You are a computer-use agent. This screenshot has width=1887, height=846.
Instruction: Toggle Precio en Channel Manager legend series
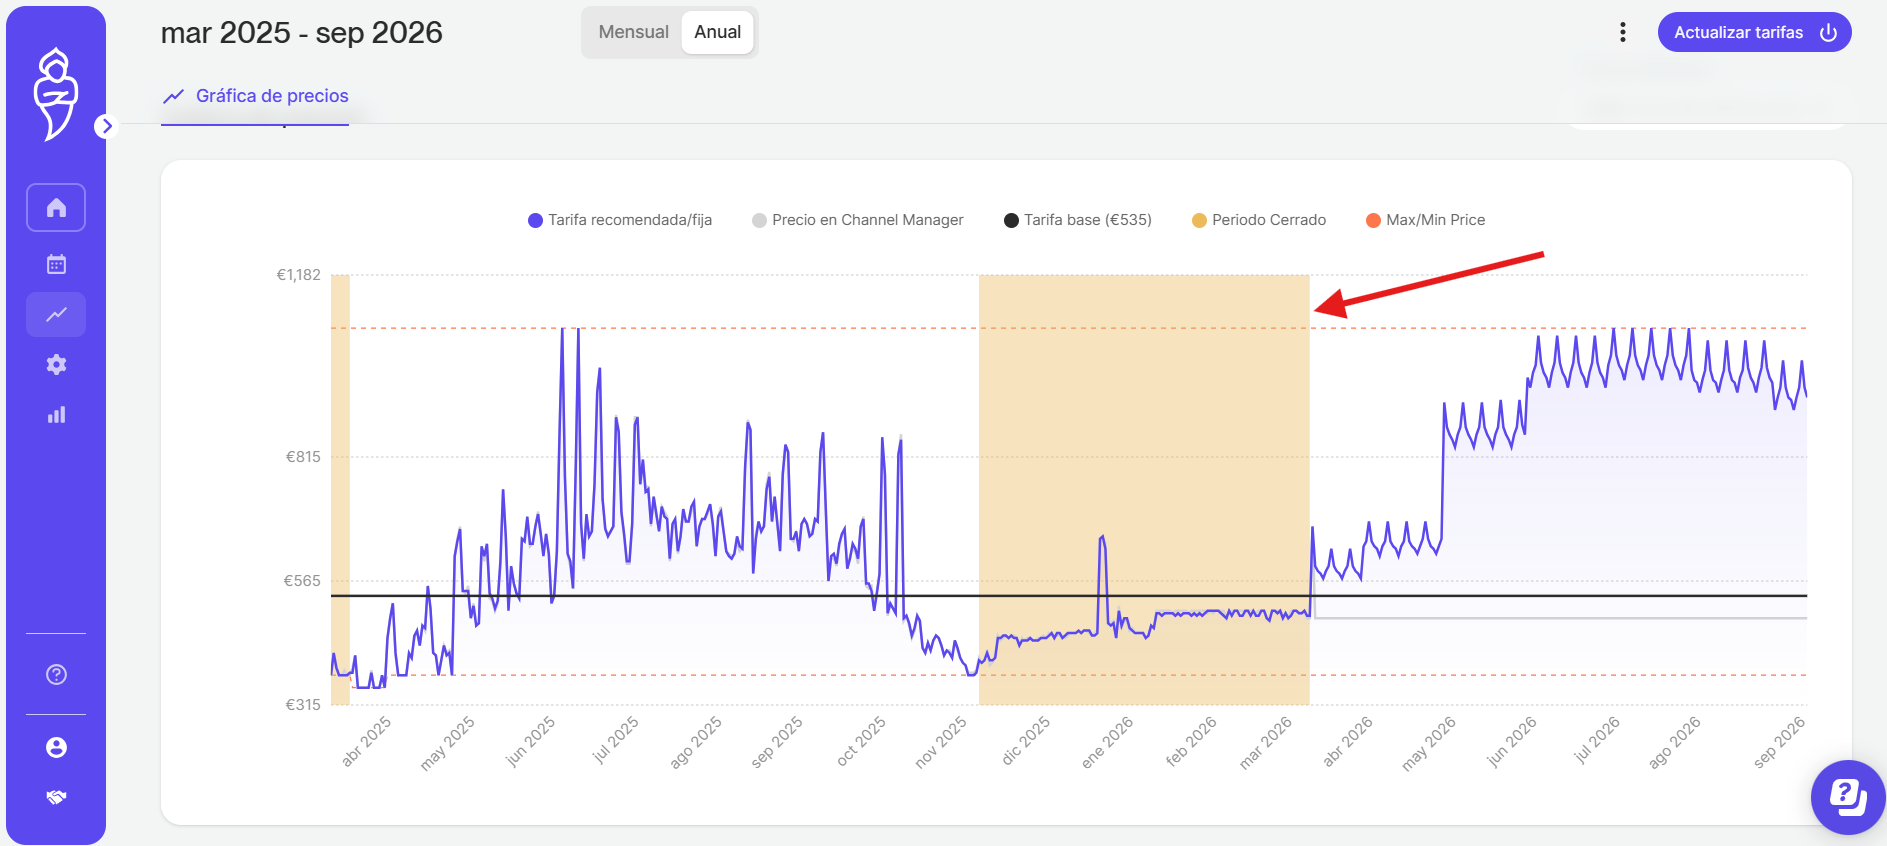[858, 220]
